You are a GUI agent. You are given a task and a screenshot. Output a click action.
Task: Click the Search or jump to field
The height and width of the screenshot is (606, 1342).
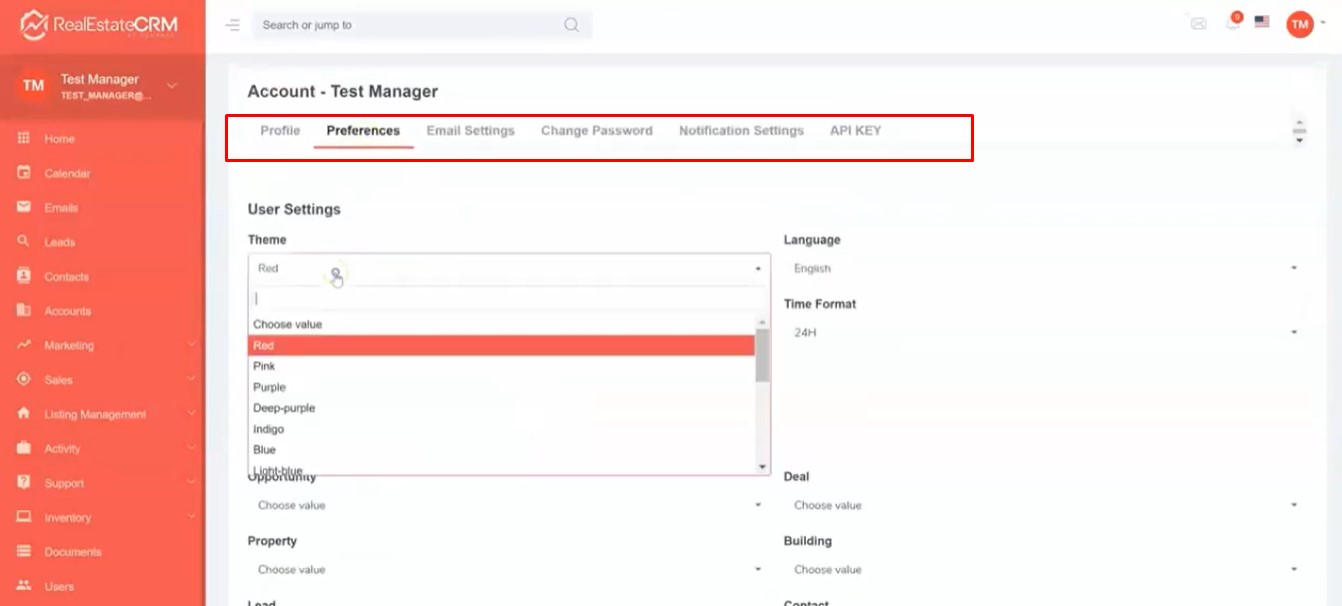[x=410, y=25]
